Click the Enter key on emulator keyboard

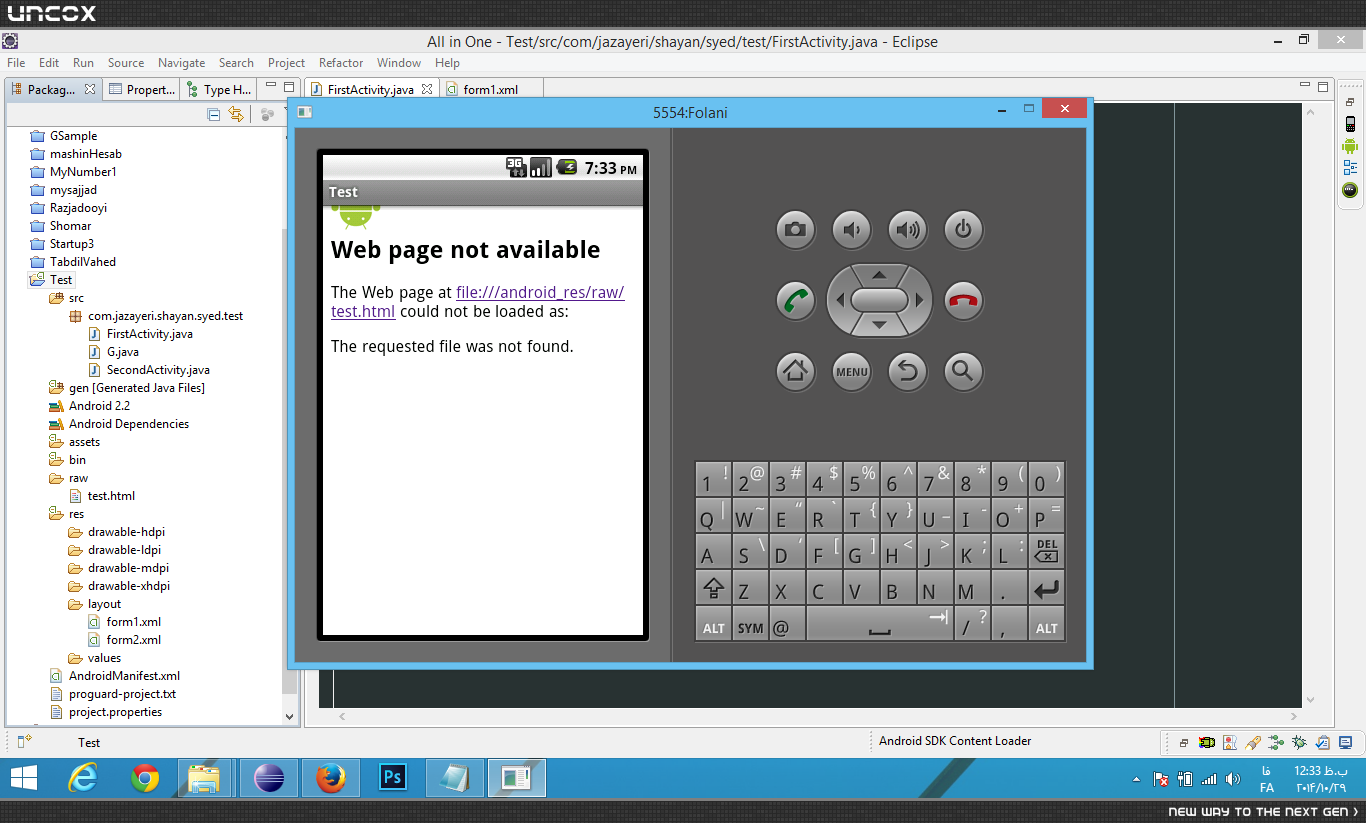pos(1046,587)
